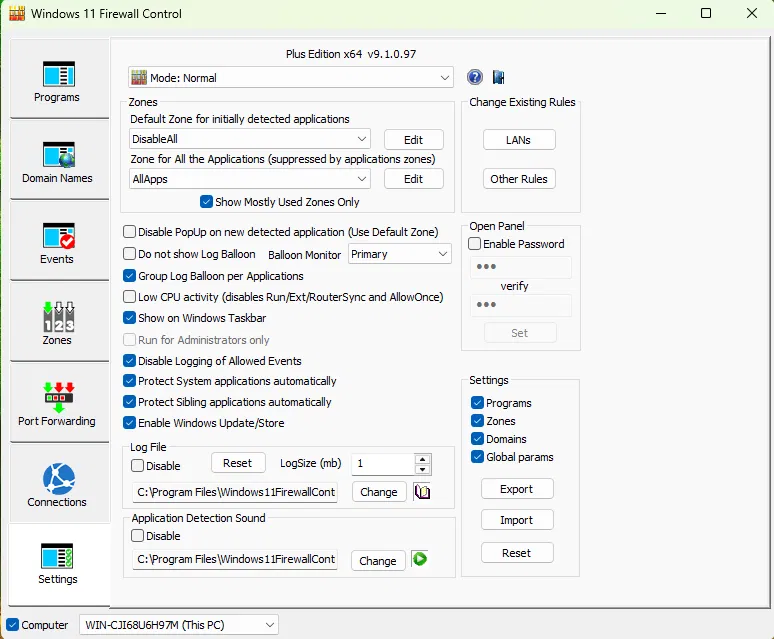Increase LogSize with the up stepper arrow
774x639 pixels.
[x=422, y=458]
